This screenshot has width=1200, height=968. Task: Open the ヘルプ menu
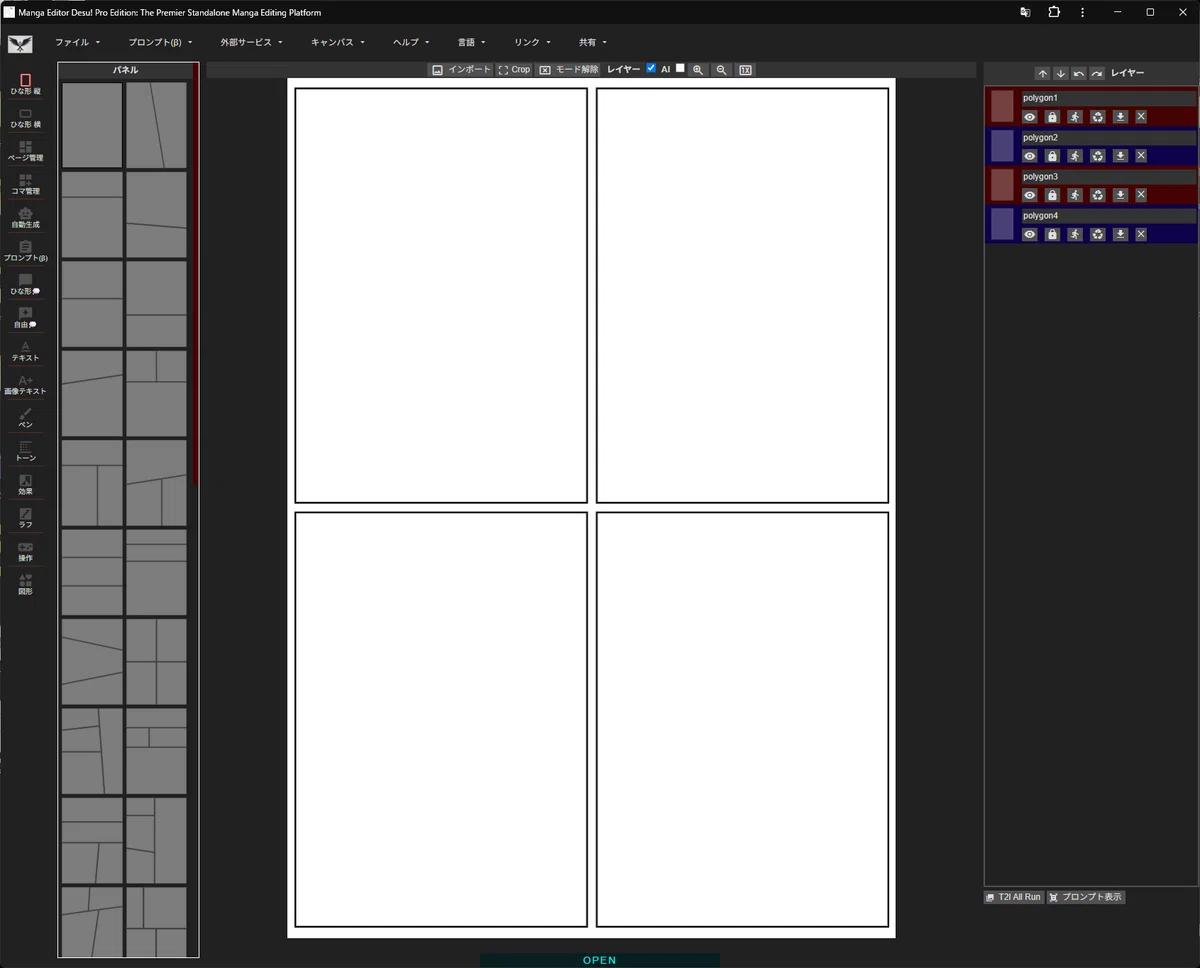click(x=411, y=43)
